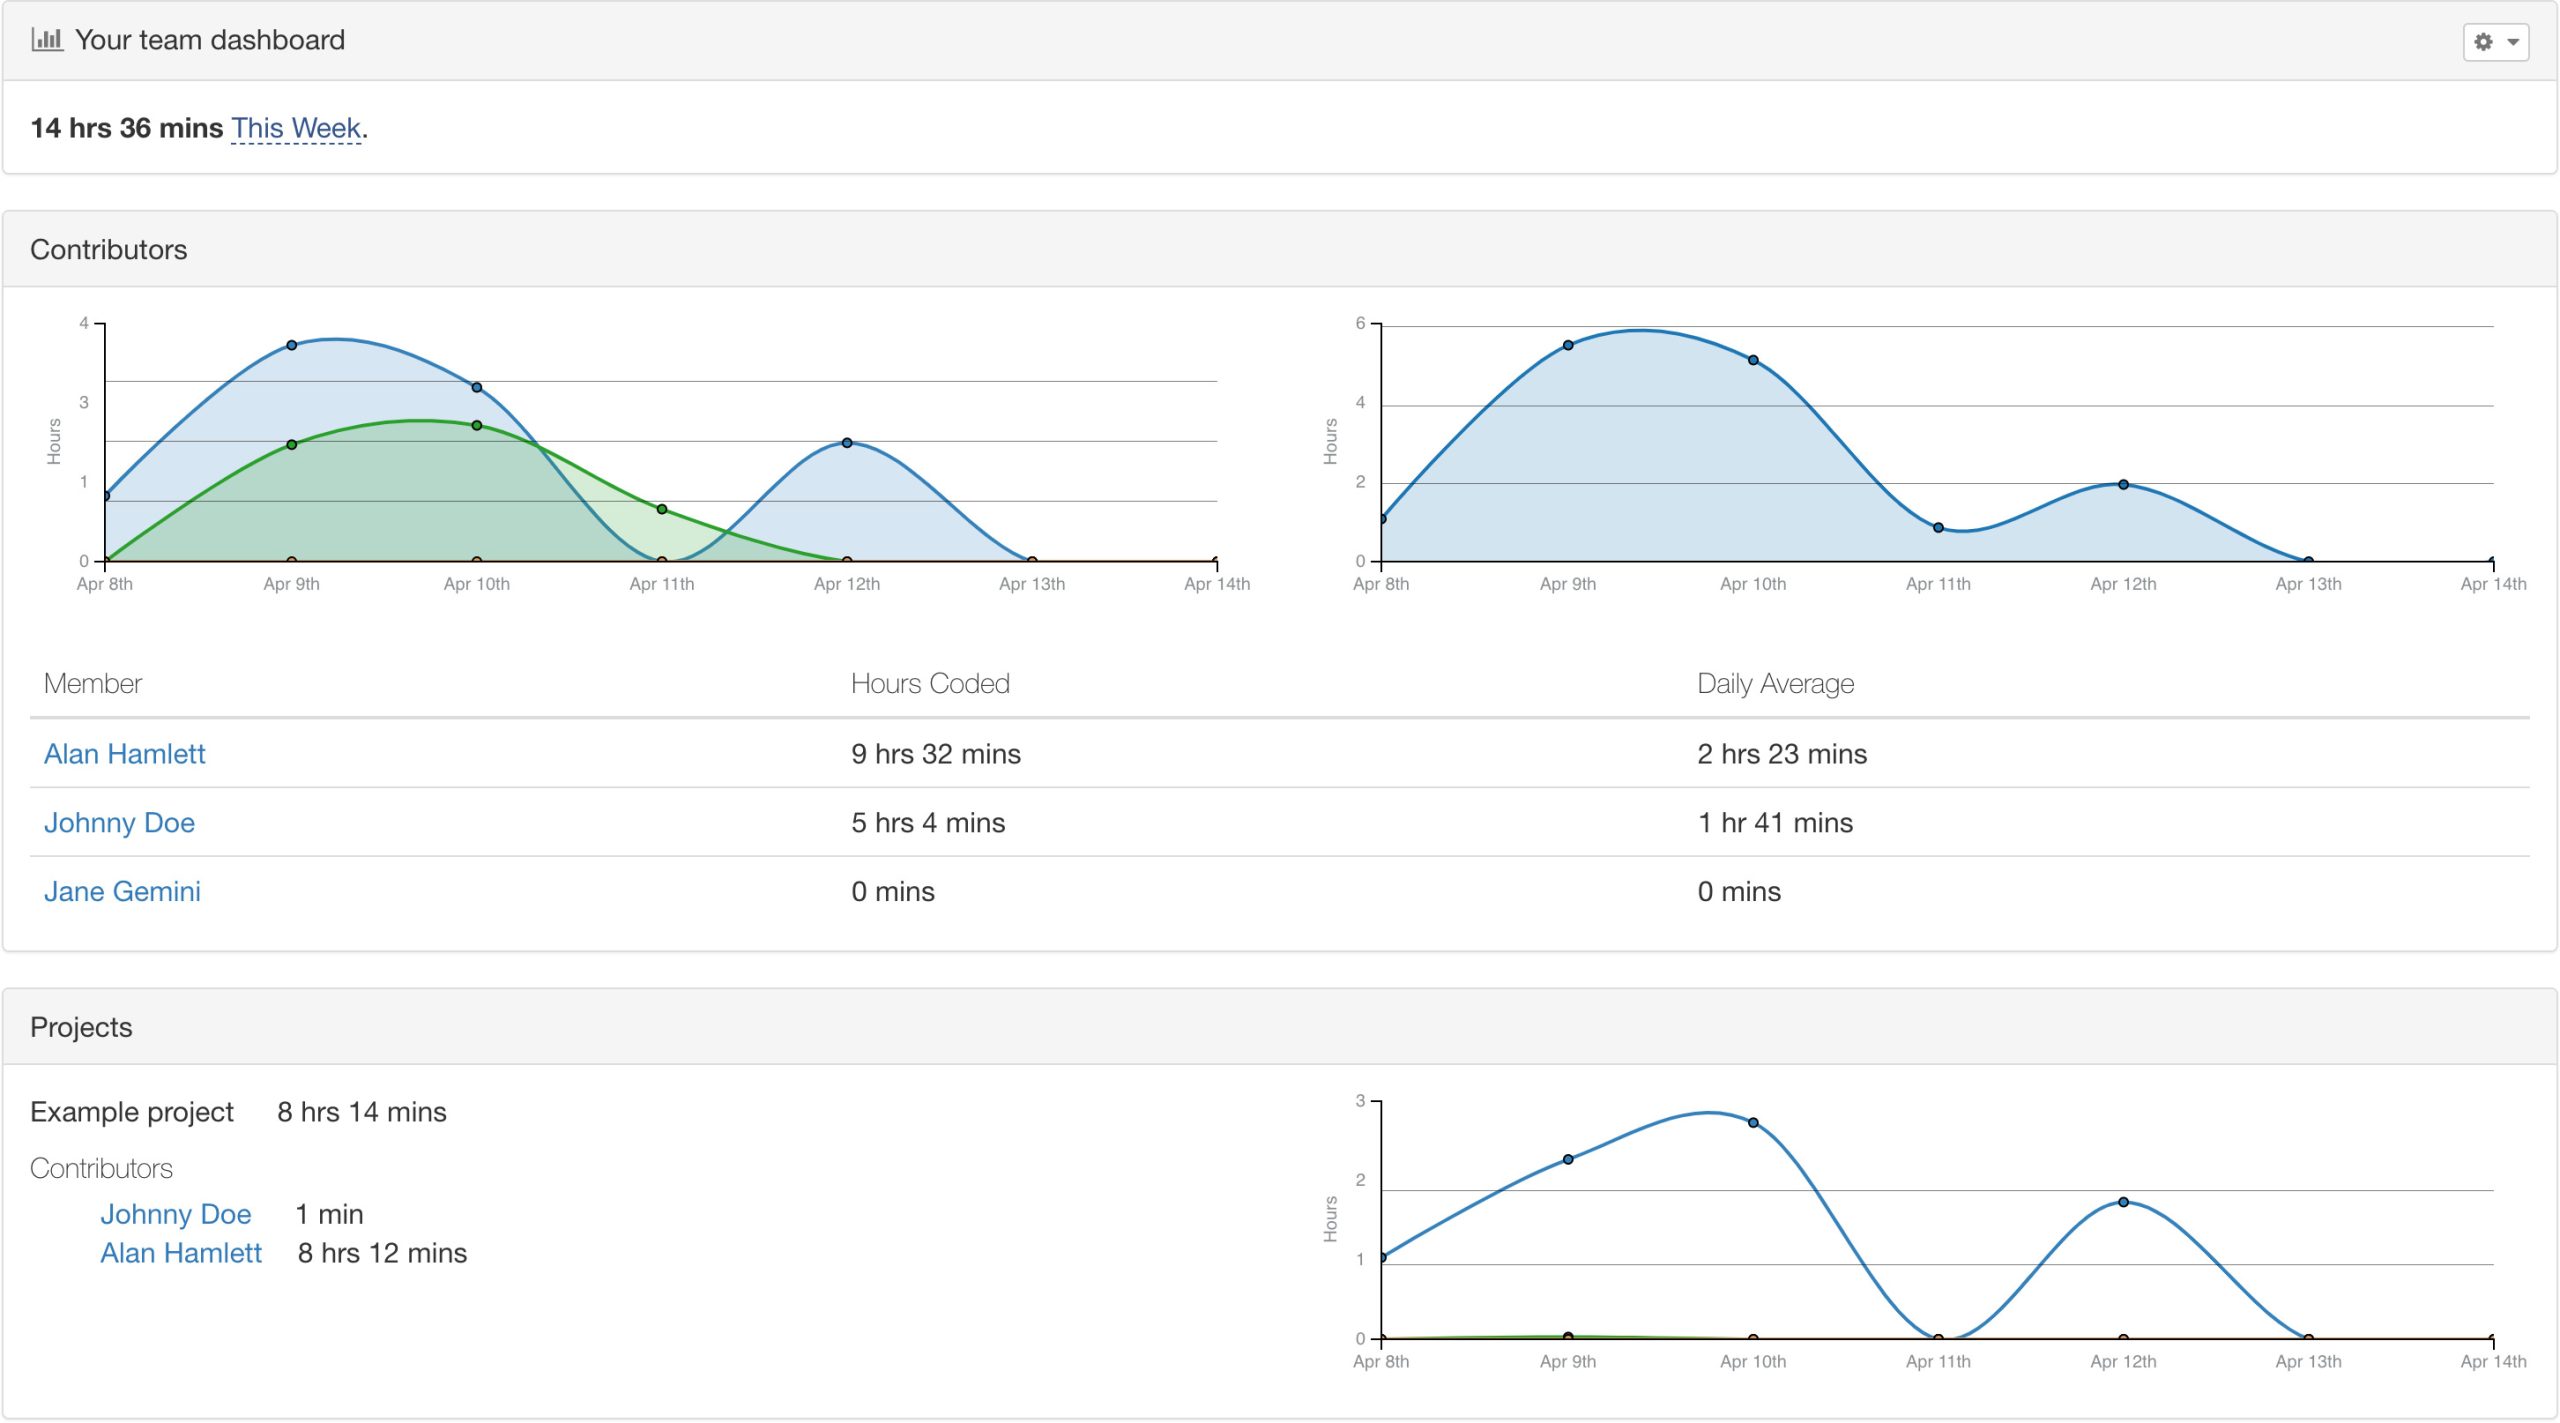Click the Apr 9th blue point in left contributors chart
The height and width of the screenshot is (1423, 2560).
click(x=291, y=345)
